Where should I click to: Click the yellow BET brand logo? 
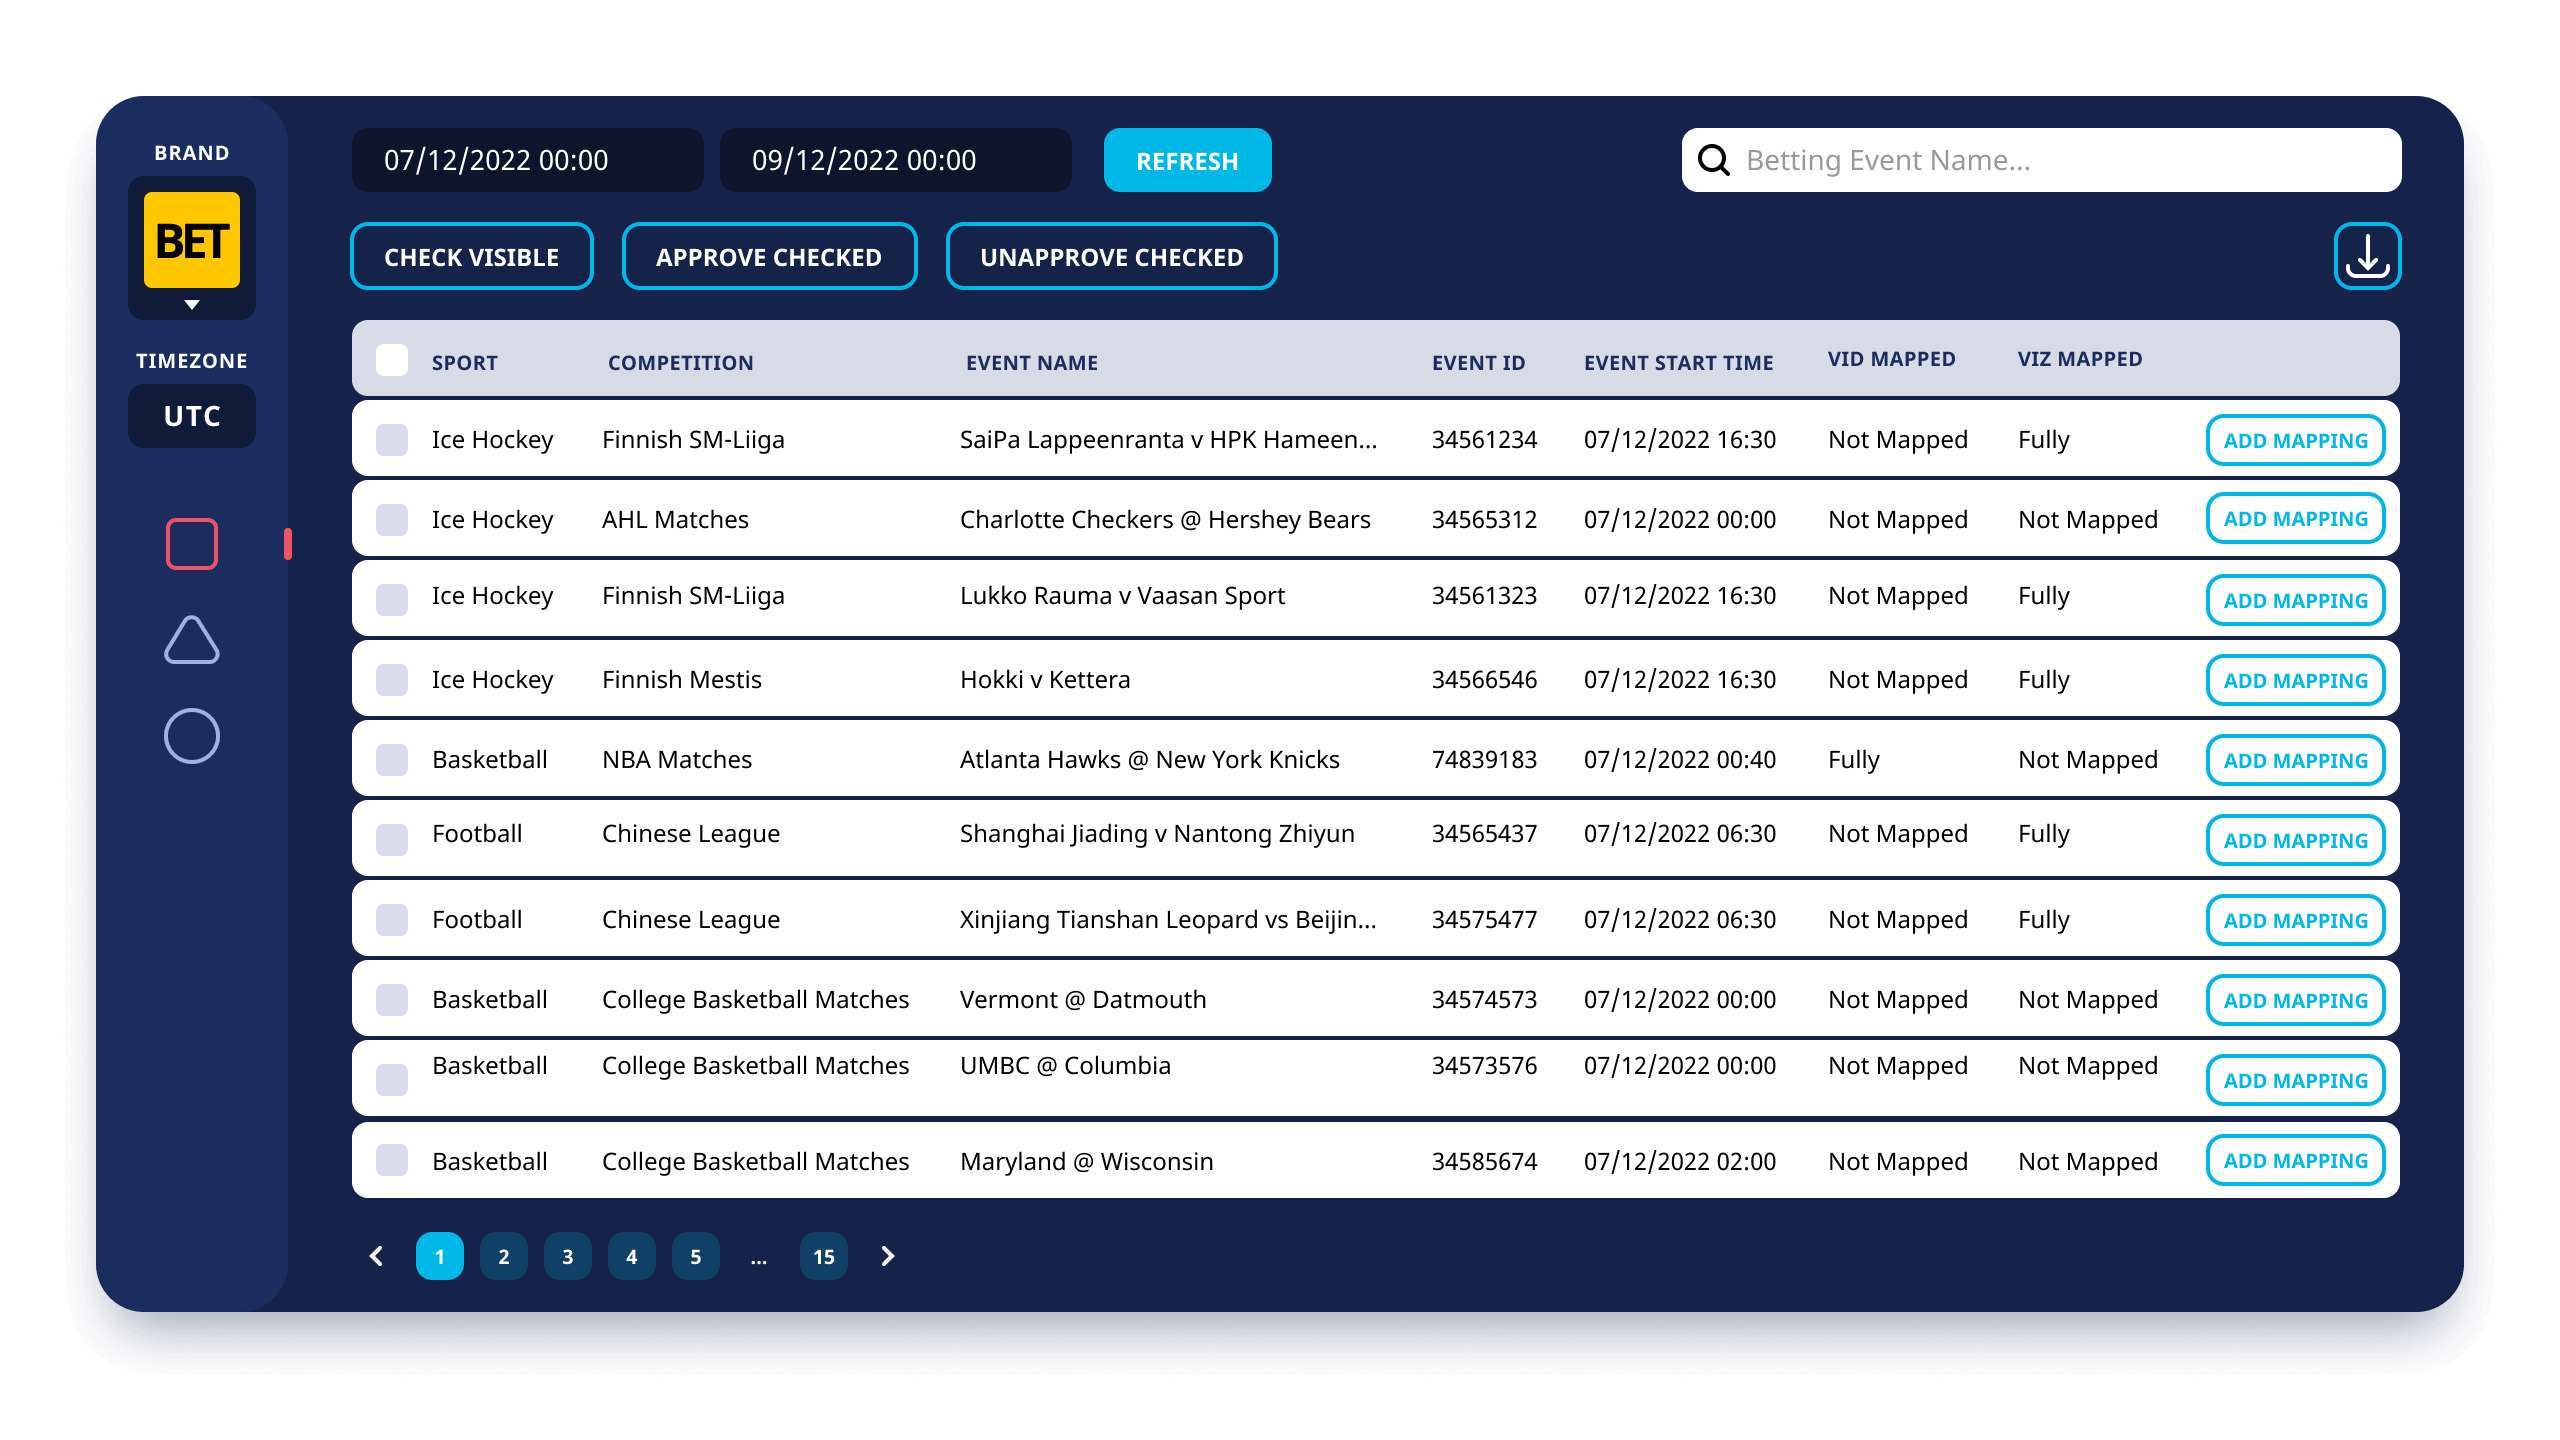point(192,240)
